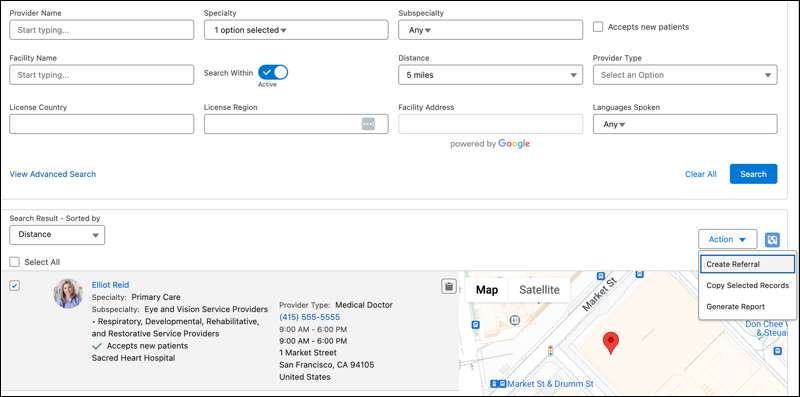The image size is (800, 397).
Task: Switch to the Satellite view tab
Action: pyautogui.click(x=539, y=290)
